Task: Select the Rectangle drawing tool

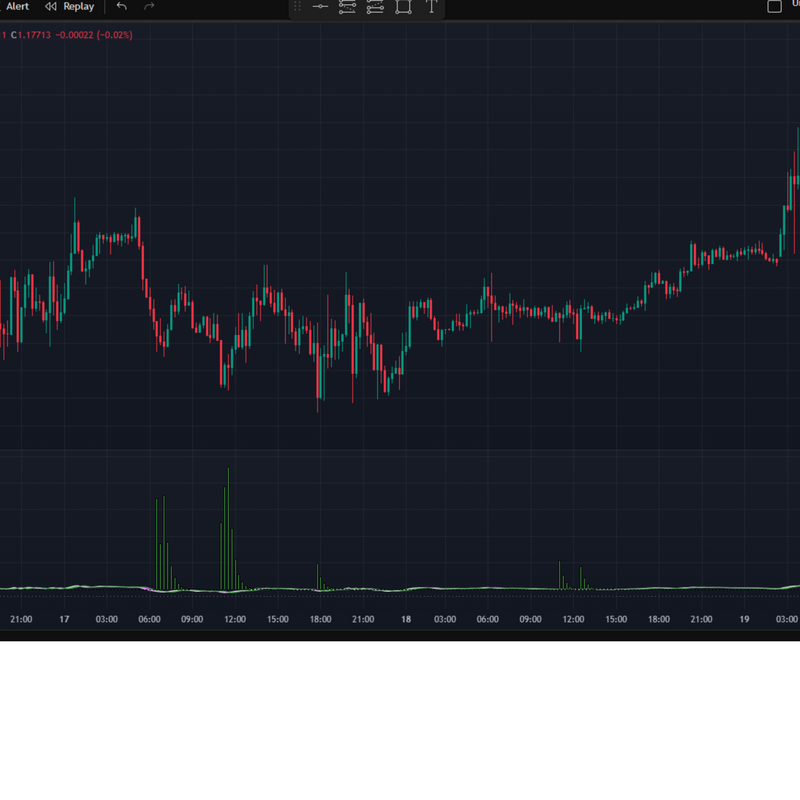Action: tap(403, 7)
